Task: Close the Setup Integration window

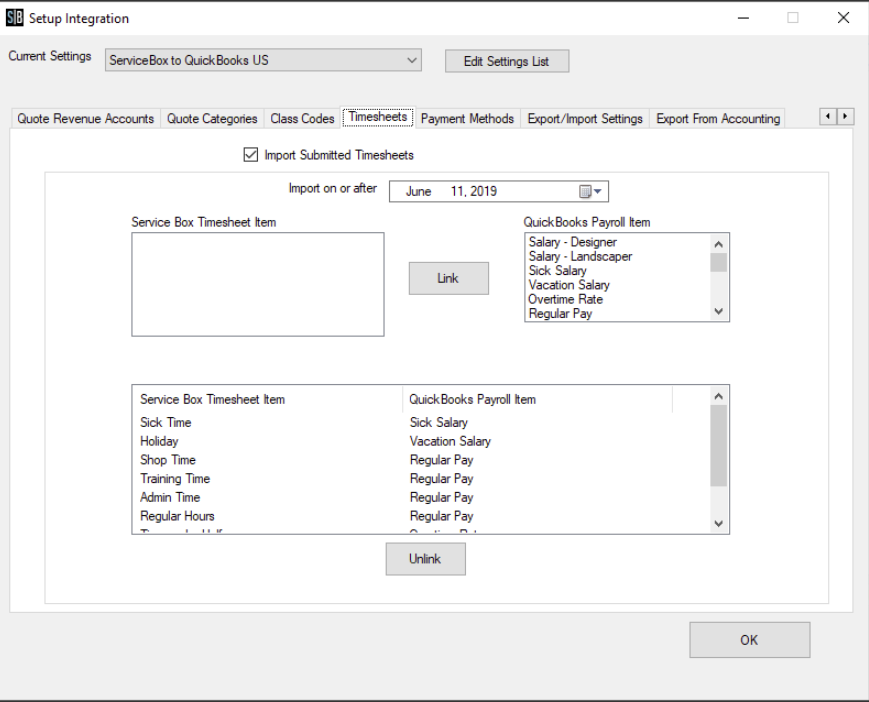Action: coord(843,18)
